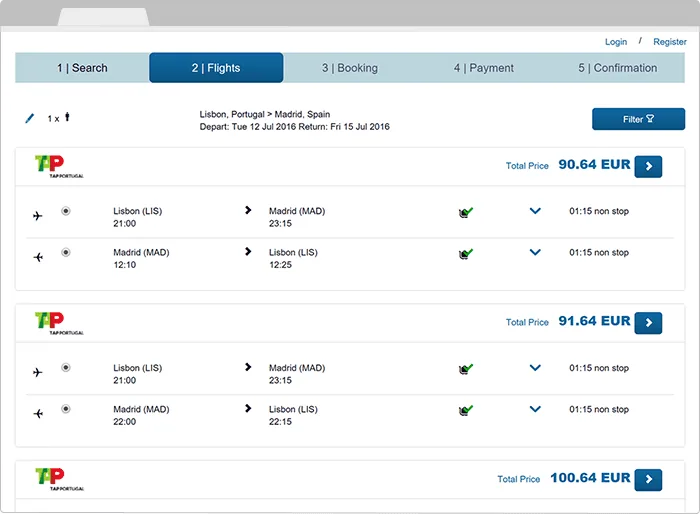700x514 pixels.
Task: Click the Register link
Action: (x=670, y=42)
